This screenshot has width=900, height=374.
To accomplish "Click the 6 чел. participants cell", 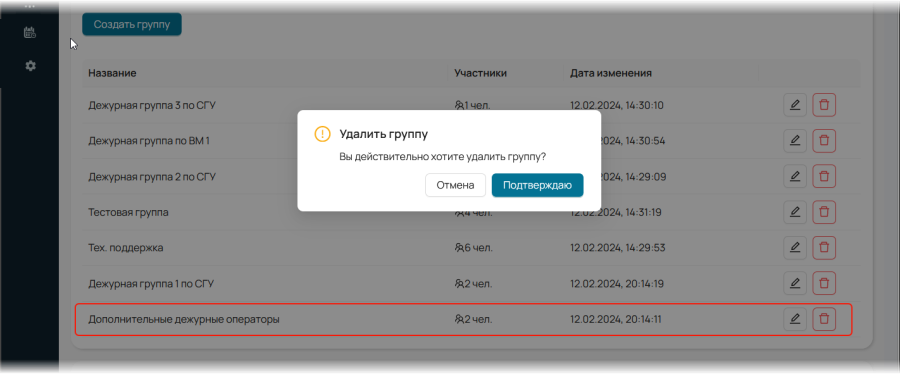I will pos(474,248).
